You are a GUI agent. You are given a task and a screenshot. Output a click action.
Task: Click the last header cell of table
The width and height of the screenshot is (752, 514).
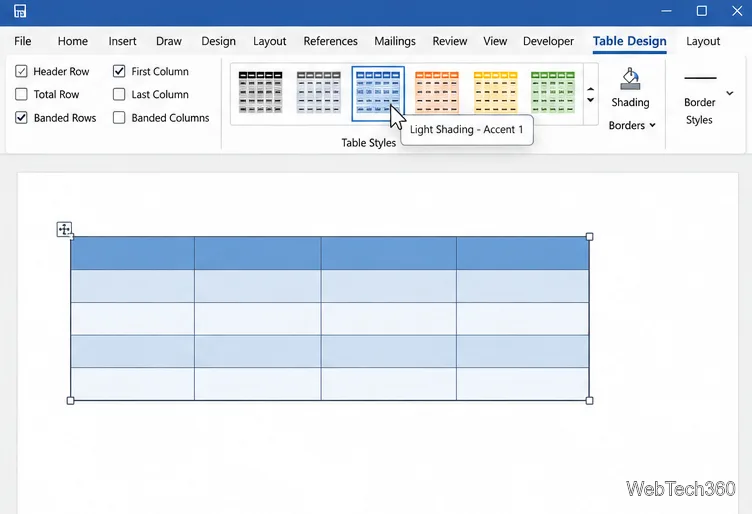point(522,253)
